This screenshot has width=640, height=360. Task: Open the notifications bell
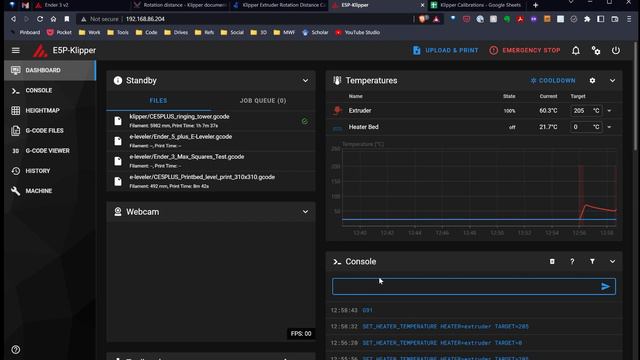[576, 51]
